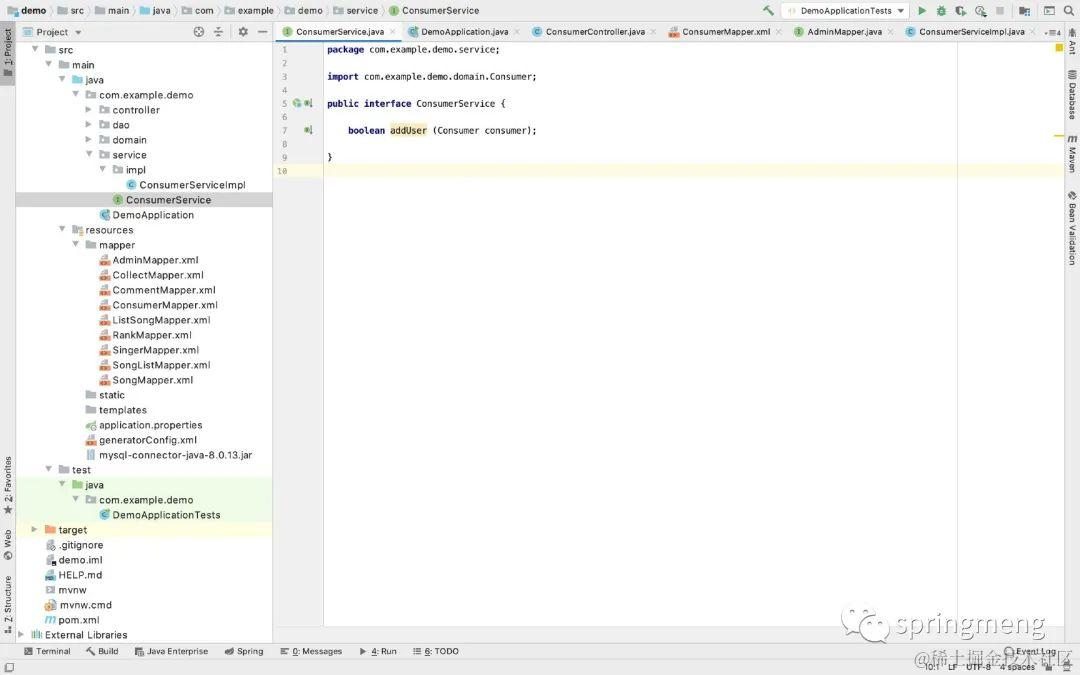This screenshot has height=675, width=1080.
Task: Click the Build Project hammer icon
Action: click(768, 10)
